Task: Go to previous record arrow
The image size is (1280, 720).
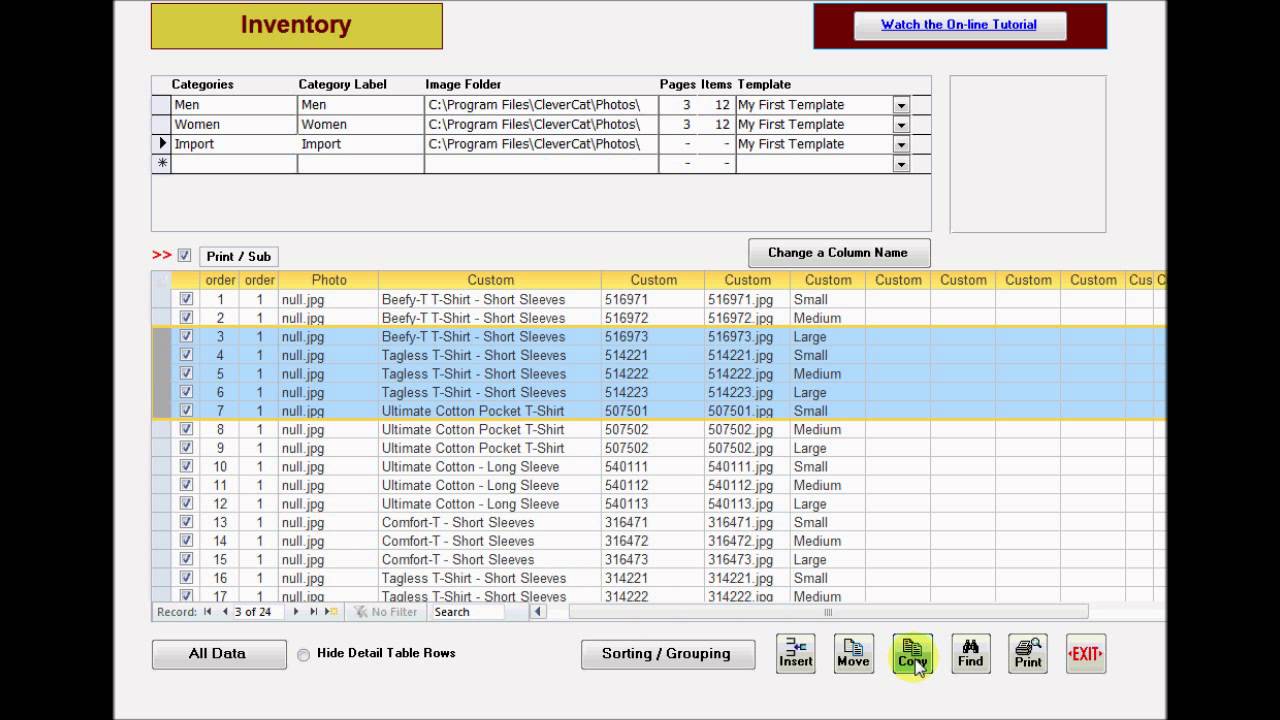Action: (x=225, y=612)
